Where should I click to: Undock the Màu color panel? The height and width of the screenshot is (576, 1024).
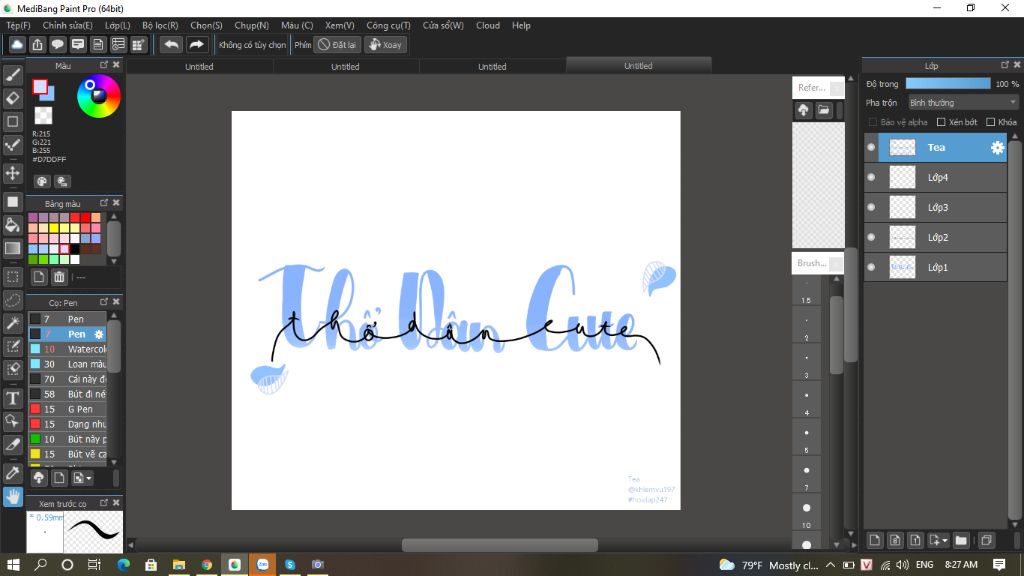click(x=104, y=65)
